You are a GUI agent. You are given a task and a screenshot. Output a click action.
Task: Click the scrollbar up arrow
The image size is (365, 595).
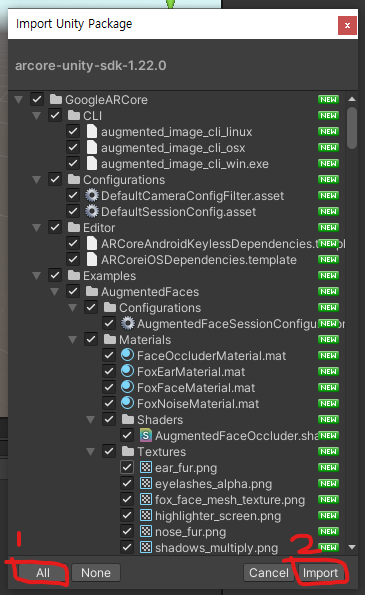pos(352,99)
